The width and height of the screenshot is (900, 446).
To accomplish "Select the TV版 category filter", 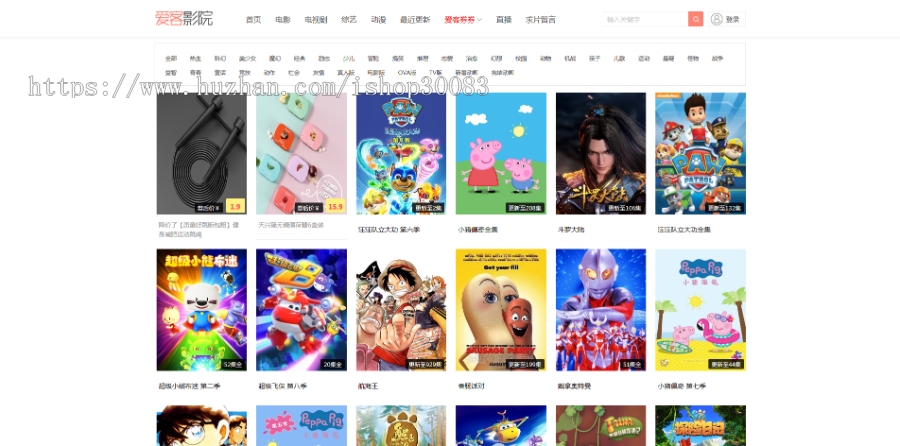I will 436,73.
